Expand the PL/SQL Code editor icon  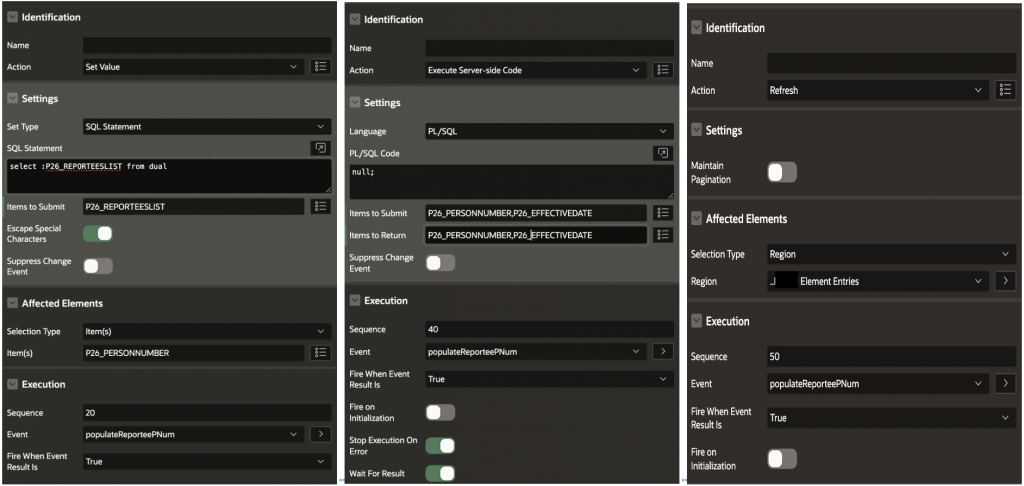[662, 153]
